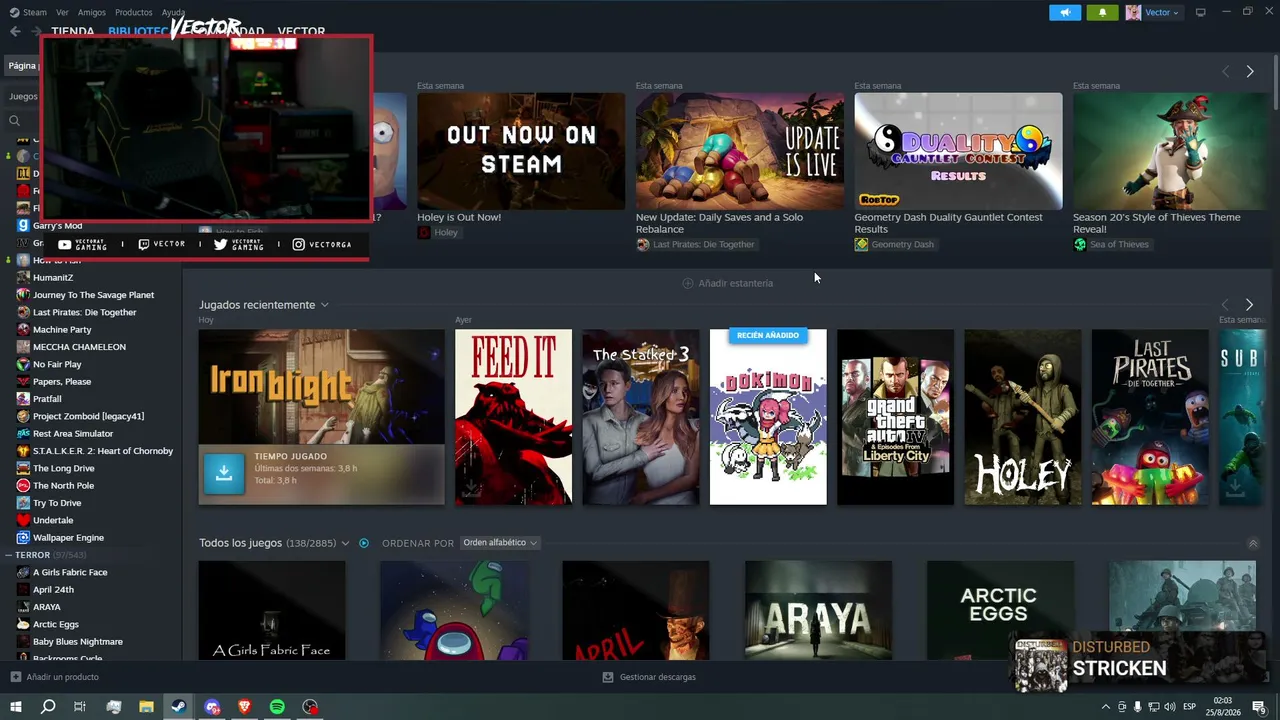Screen dimensions: 1280x720
Task: Open the Ver menu
Action: pyautogui.click(x=62, y=12)
